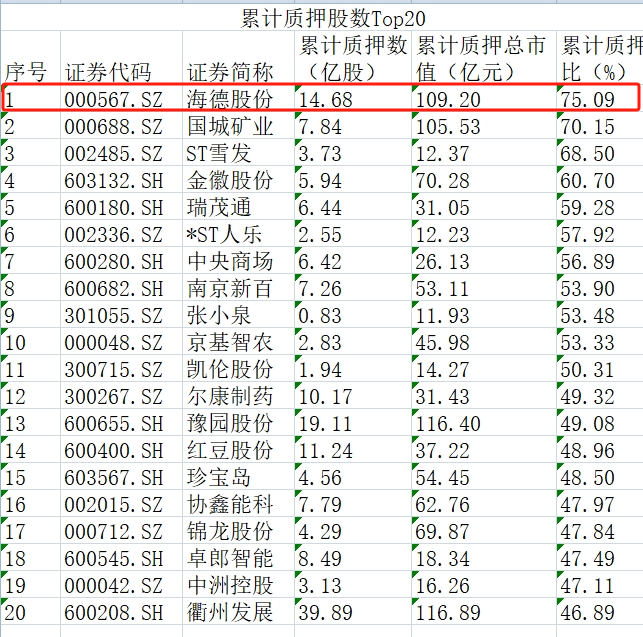Select the title cell 累计质押股数Top20
Screen dimensions: 643x637
pos(322,17)
